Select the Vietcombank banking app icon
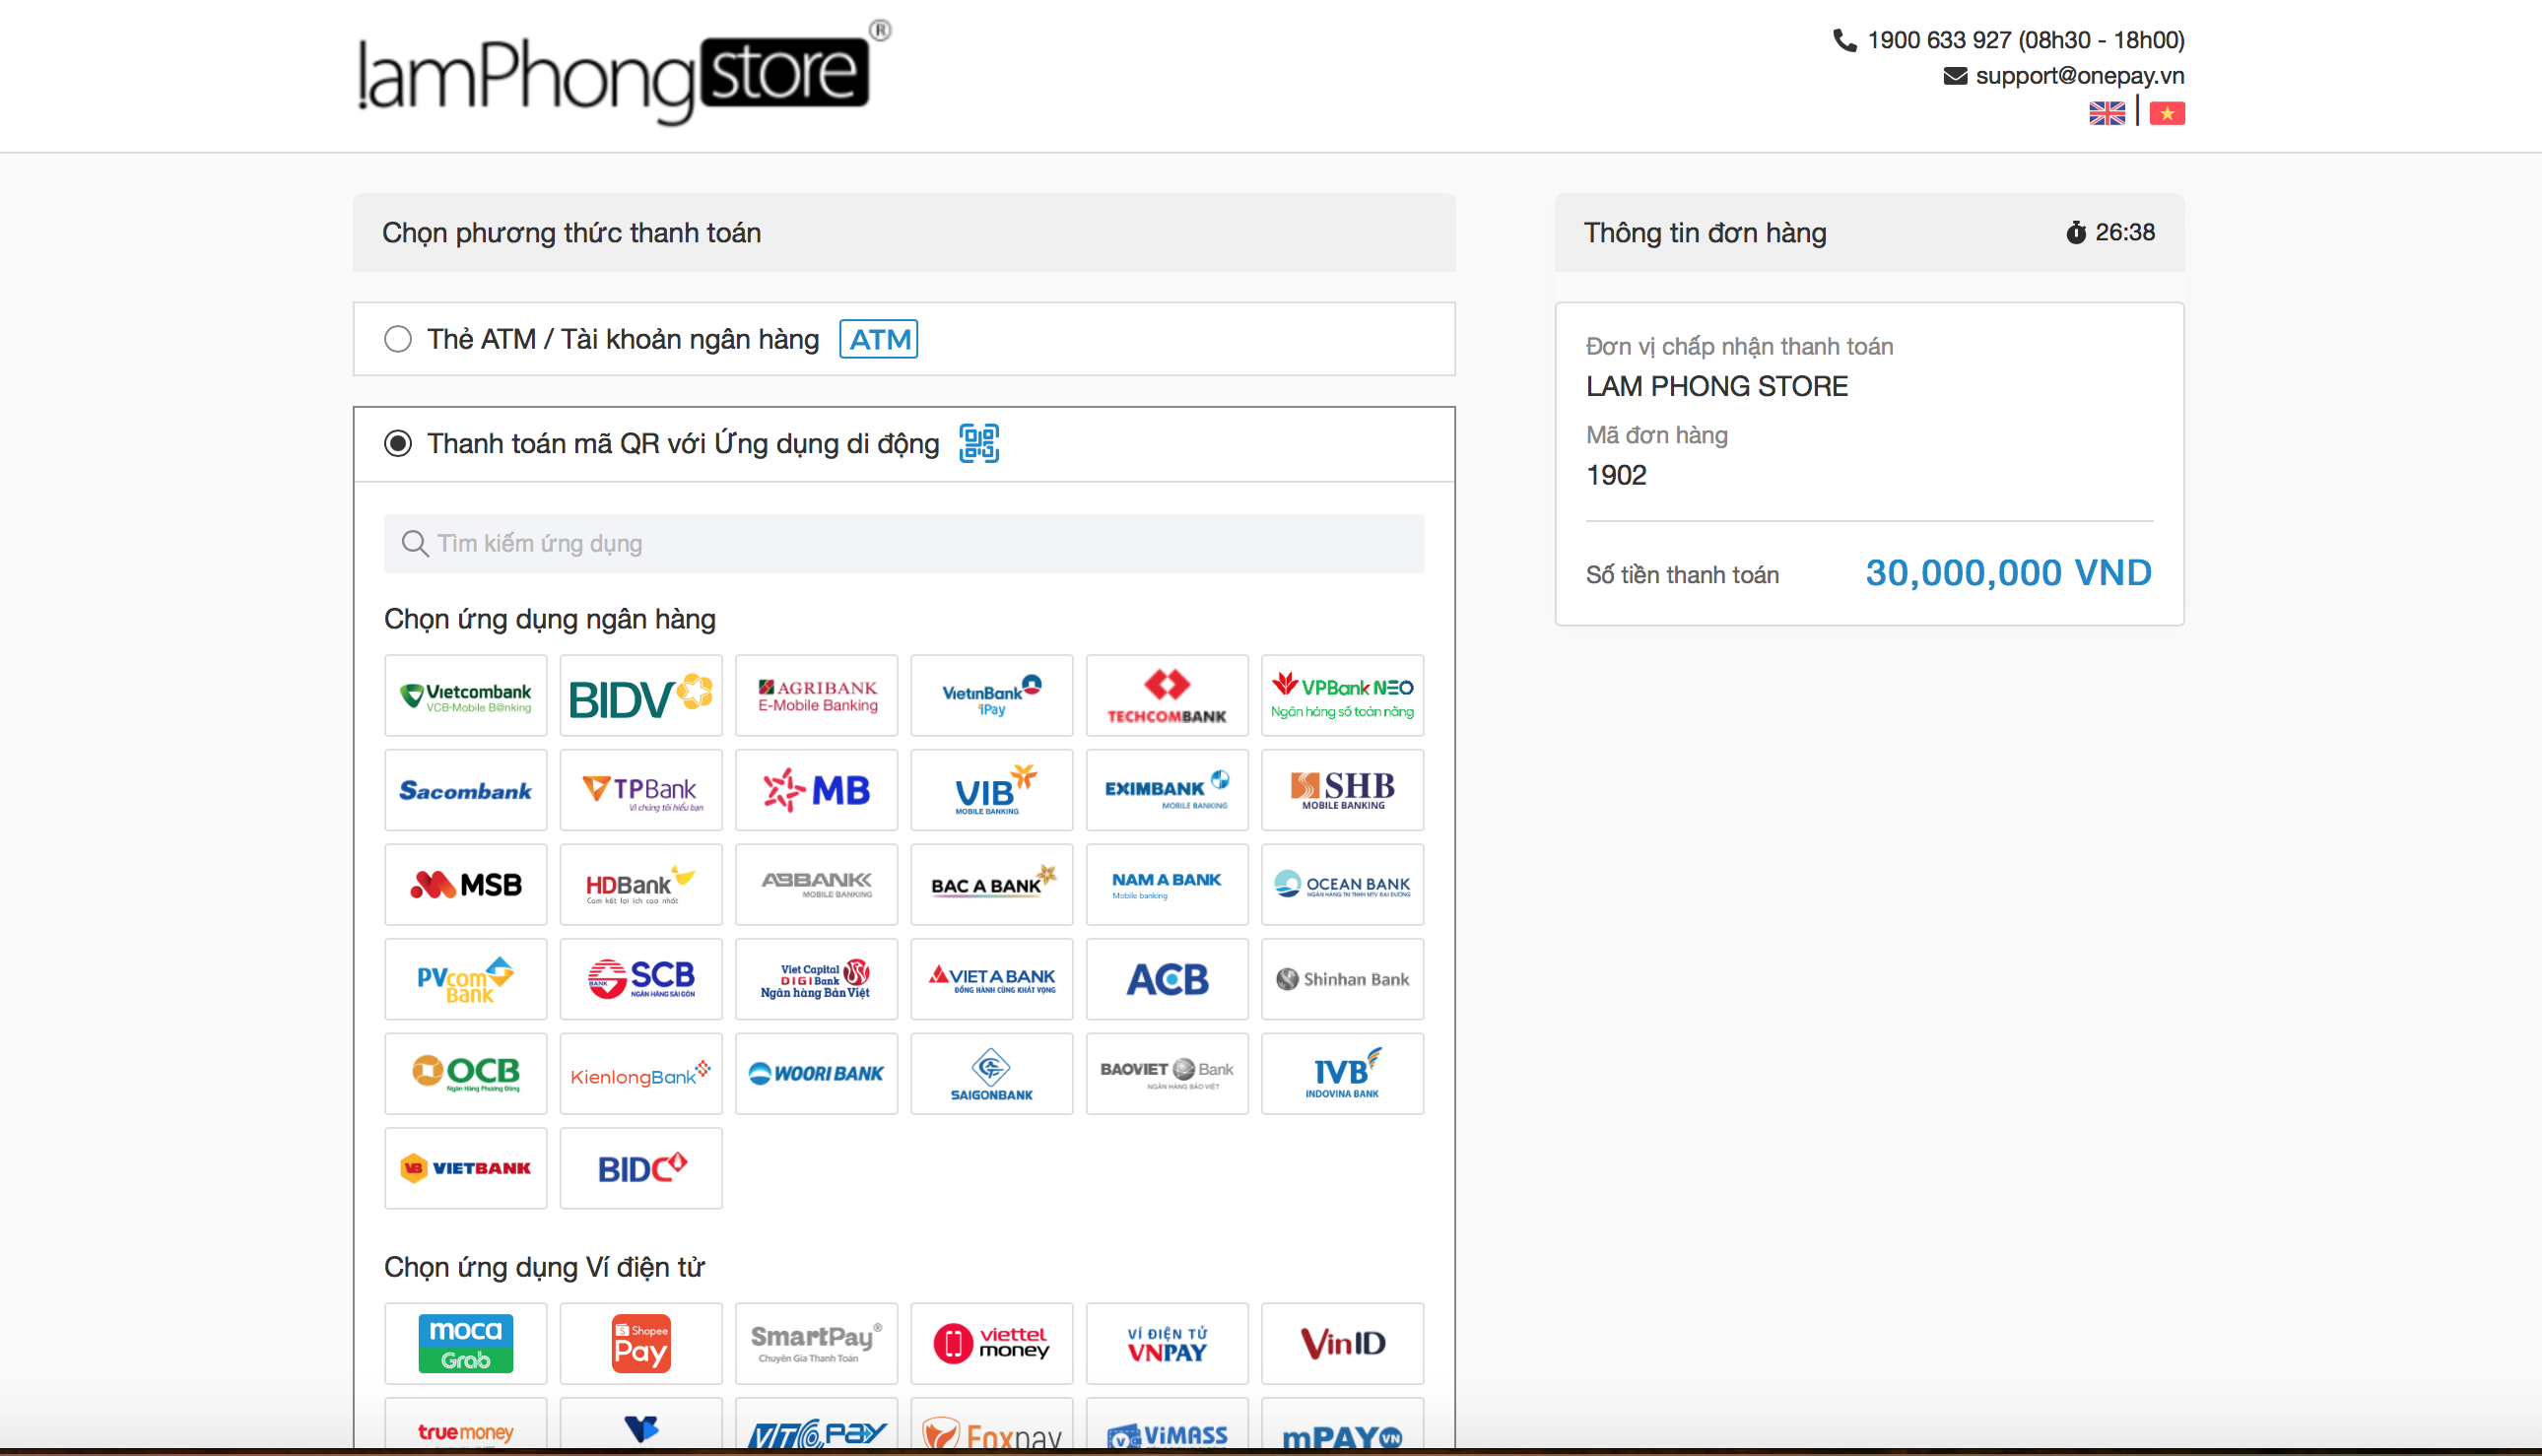 pyautogui.click(x=465, y=696)
